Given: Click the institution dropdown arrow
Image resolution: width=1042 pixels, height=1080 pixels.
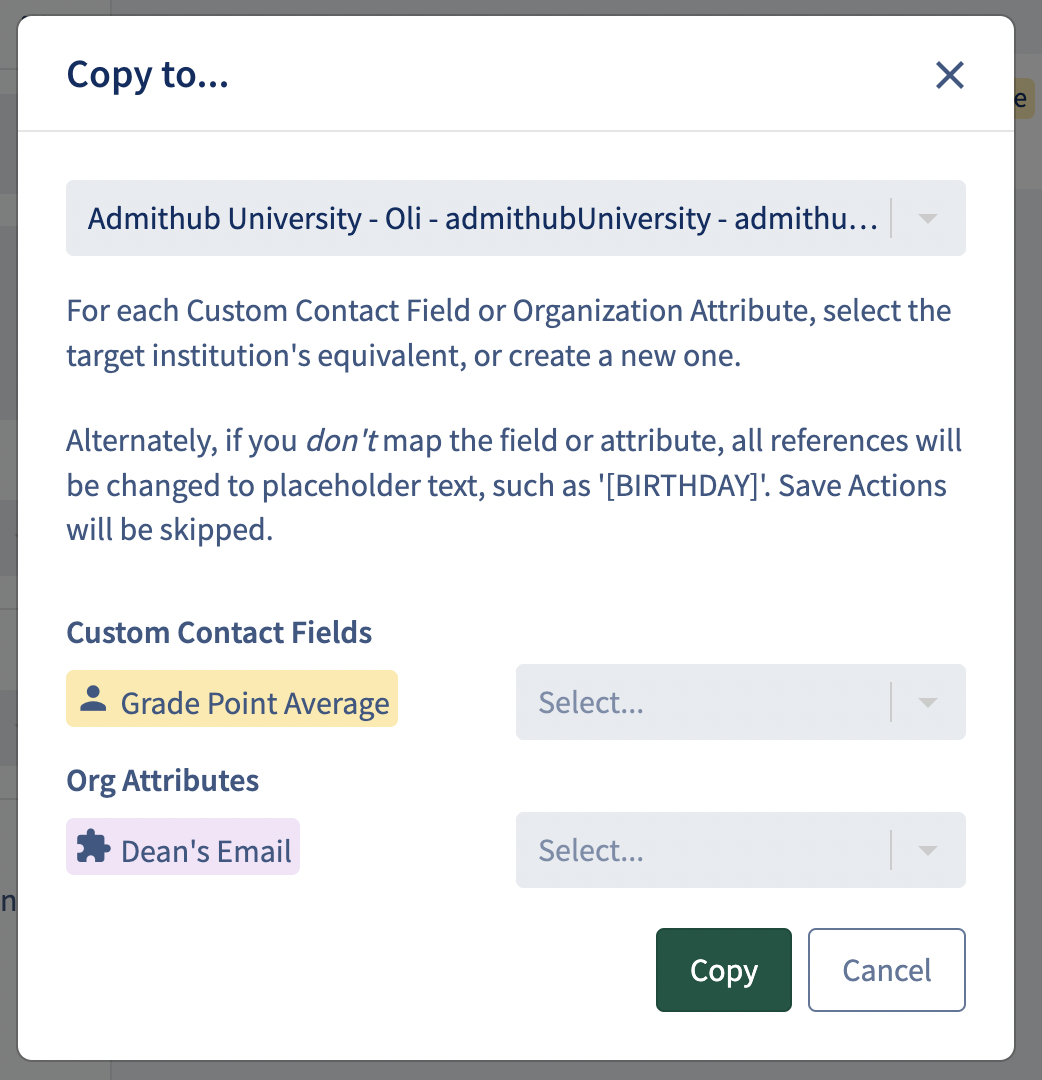Looking at the screenshot, I should coord(928,219).
